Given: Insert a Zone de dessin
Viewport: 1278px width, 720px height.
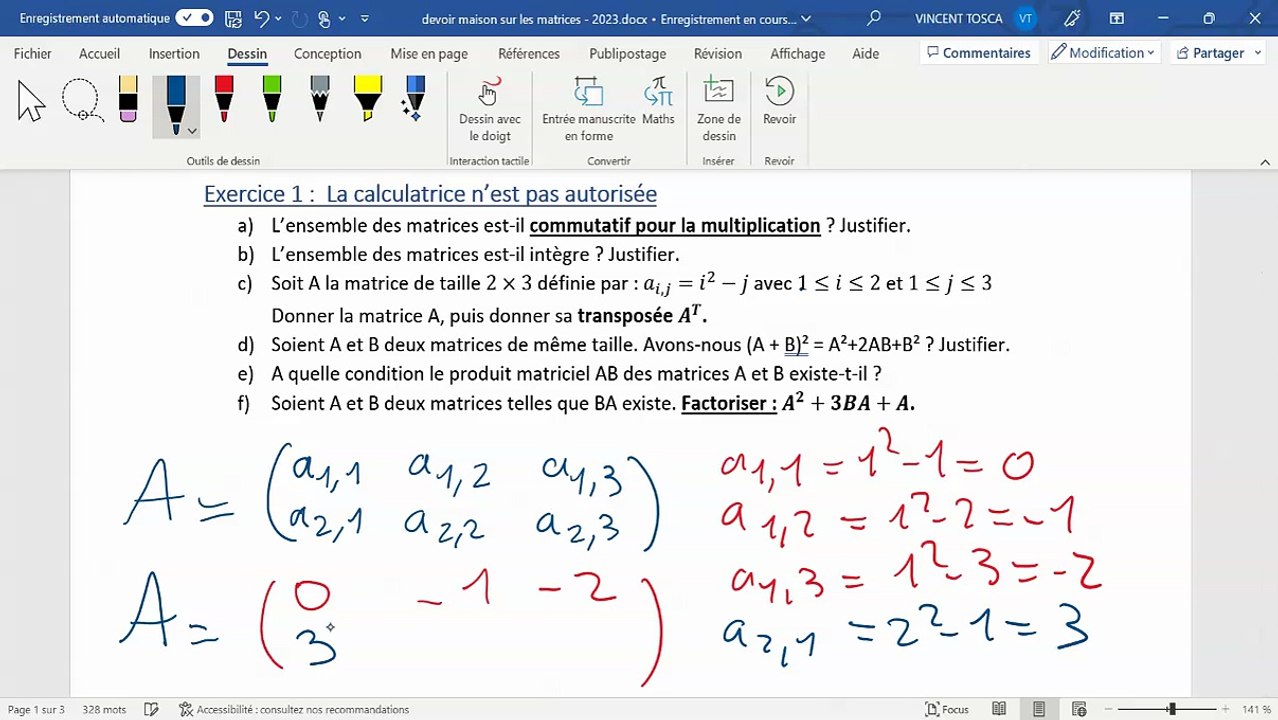Looking at the screenshot, I should tap(719, 110).
